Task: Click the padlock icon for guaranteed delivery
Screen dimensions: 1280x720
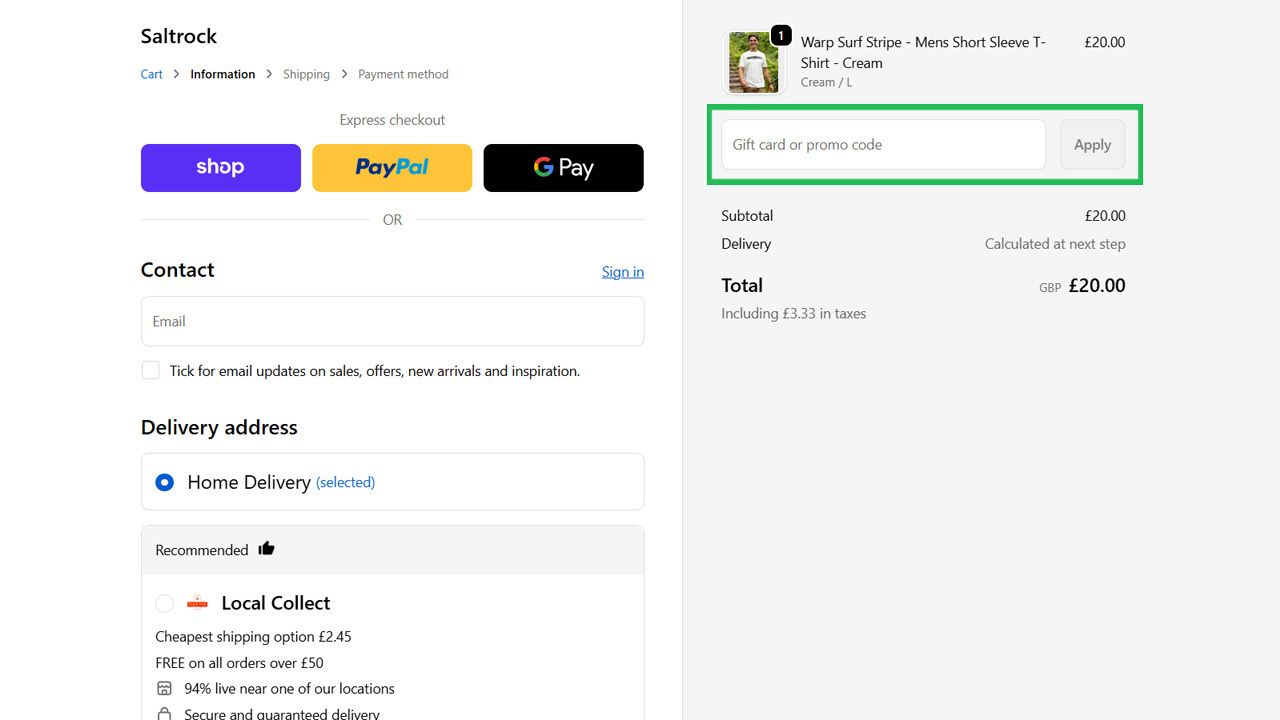Action: pyautogui.click(x=164, y=712)
